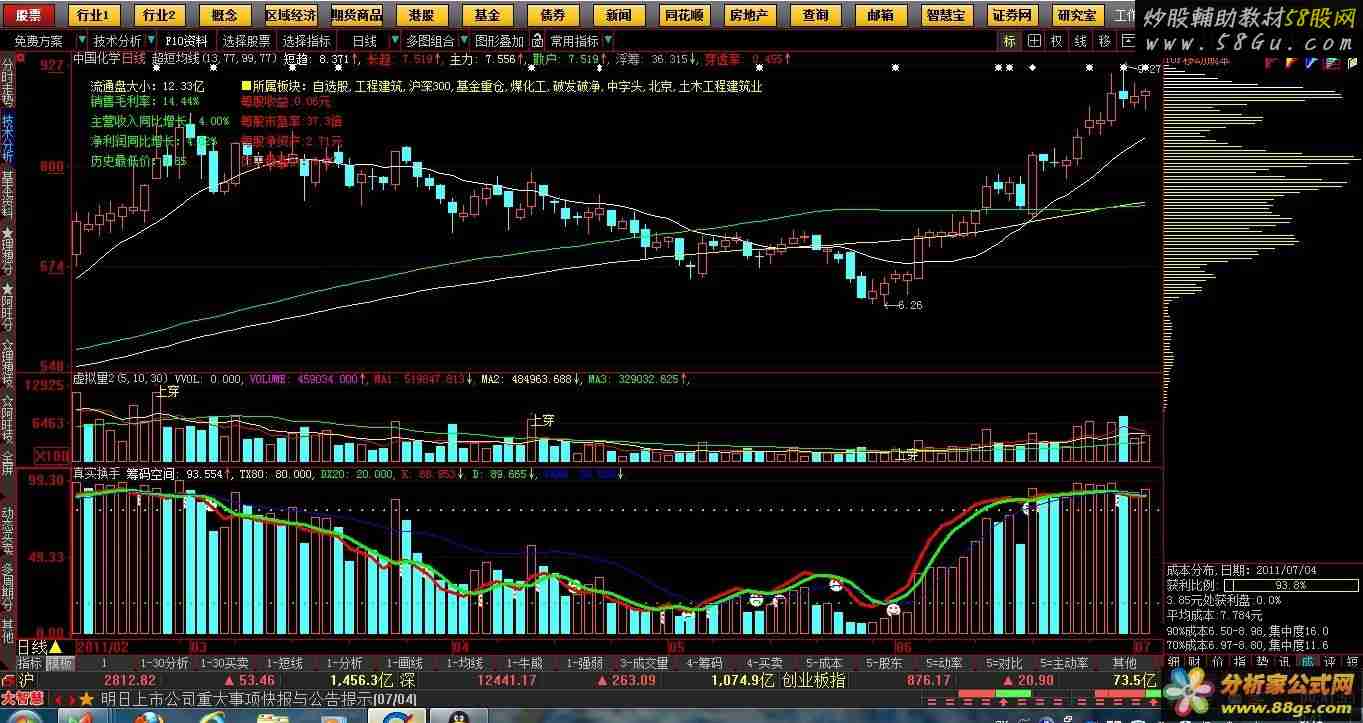Click the 概念 top navigation button
Viewport: 1363px width, 723px height.
[x=226, y=15]
